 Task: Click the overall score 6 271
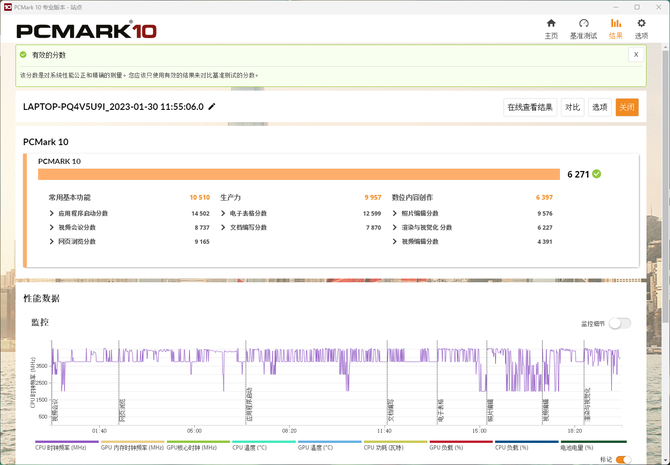click(578, 174)
